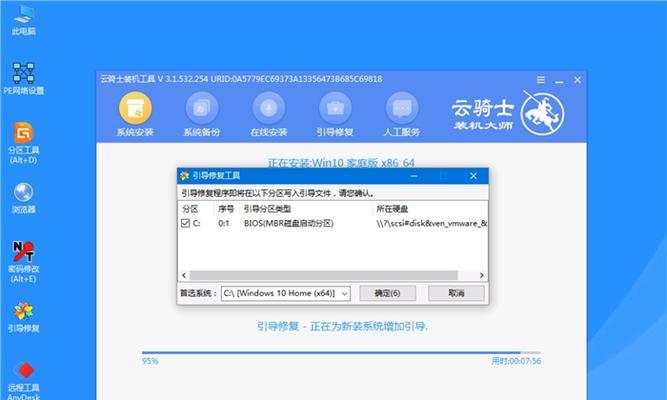
Task: Open PE网络设置 desktop icon
Action: click(23, 78)
